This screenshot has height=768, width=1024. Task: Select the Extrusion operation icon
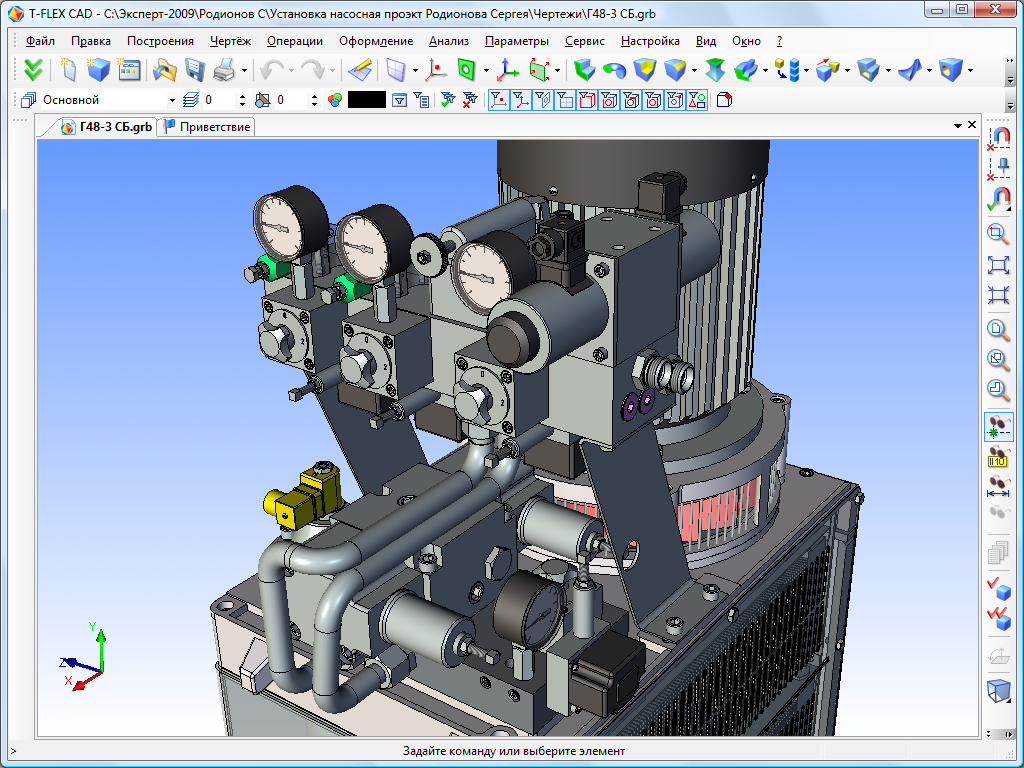pyautogui.click(x=585, y=70)
